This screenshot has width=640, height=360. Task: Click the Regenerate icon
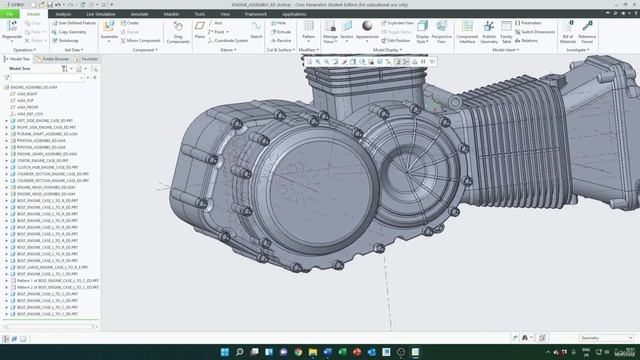(x=12, y=27)
